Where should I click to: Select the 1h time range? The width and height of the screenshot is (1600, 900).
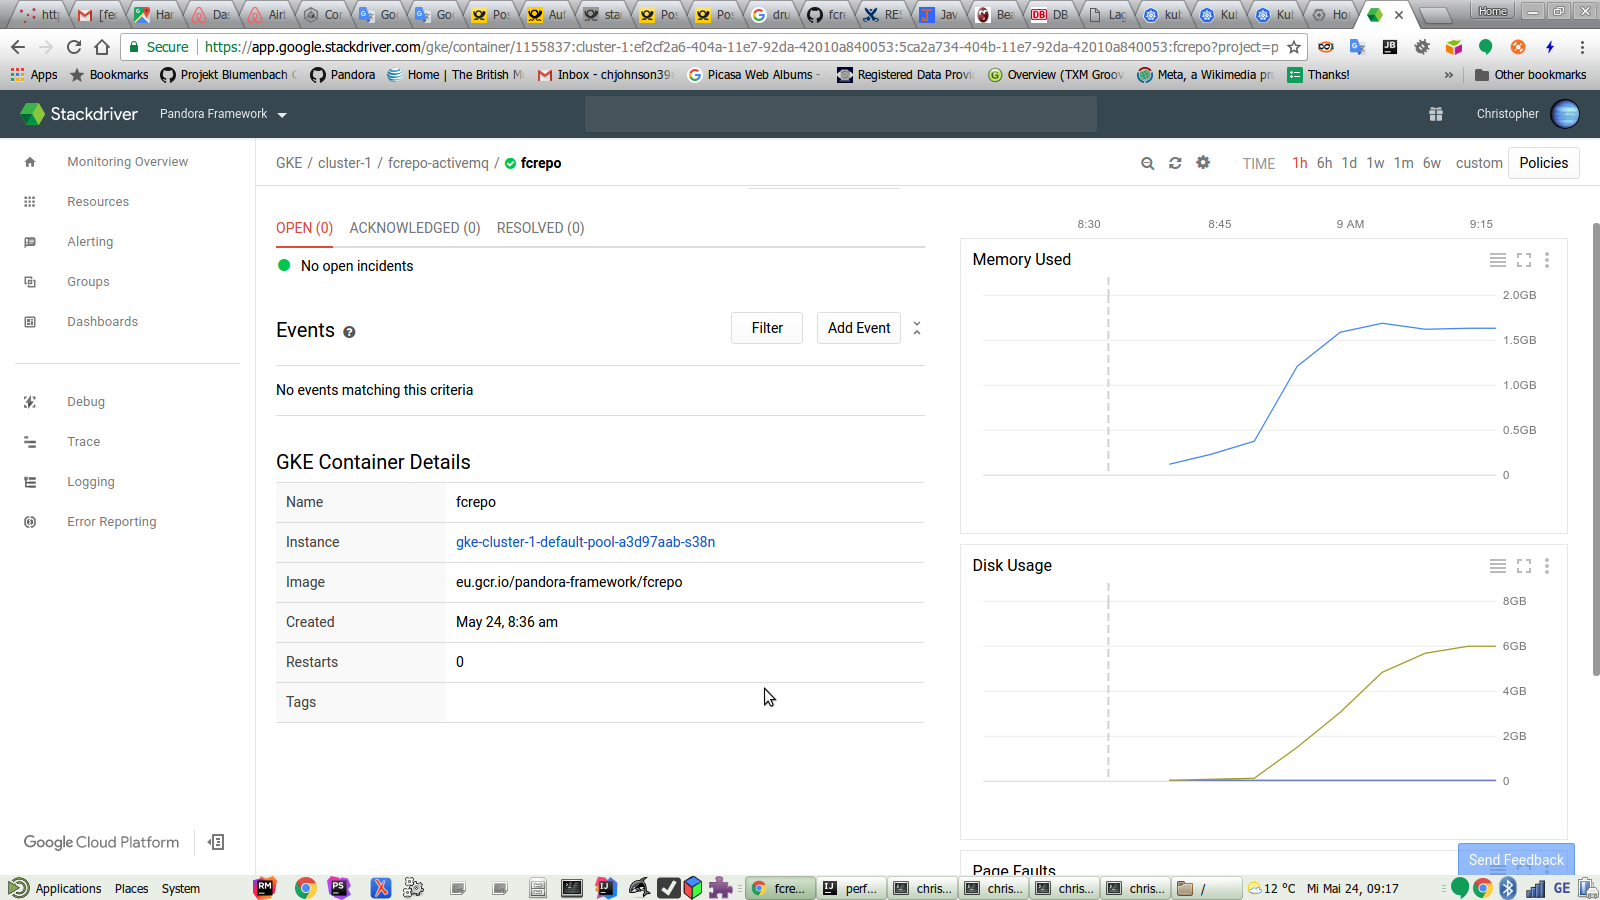1300,163
